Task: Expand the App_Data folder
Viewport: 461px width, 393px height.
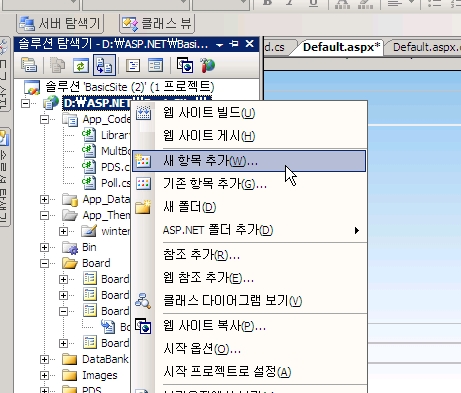Action: (x=44, y=199)
